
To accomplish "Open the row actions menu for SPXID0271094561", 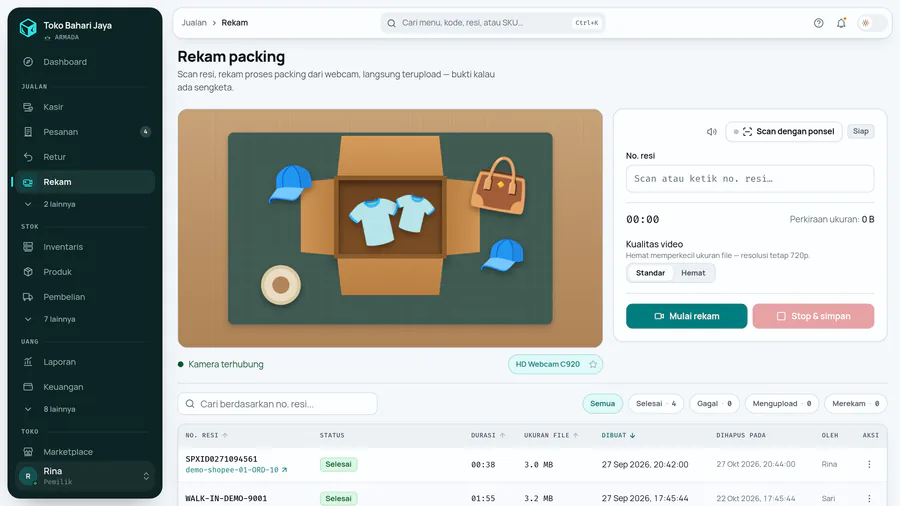I will [x=869, y=464].
